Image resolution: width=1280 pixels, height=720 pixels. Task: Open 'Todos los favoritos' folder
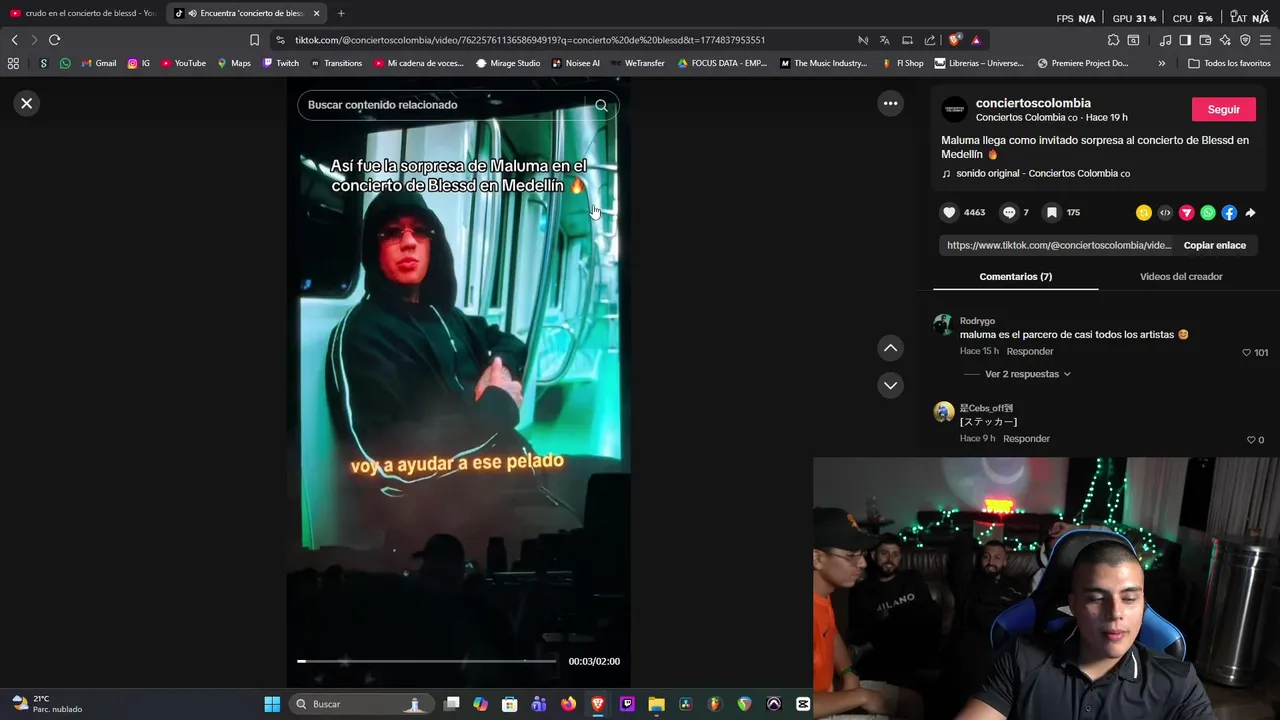[1229, 63]
